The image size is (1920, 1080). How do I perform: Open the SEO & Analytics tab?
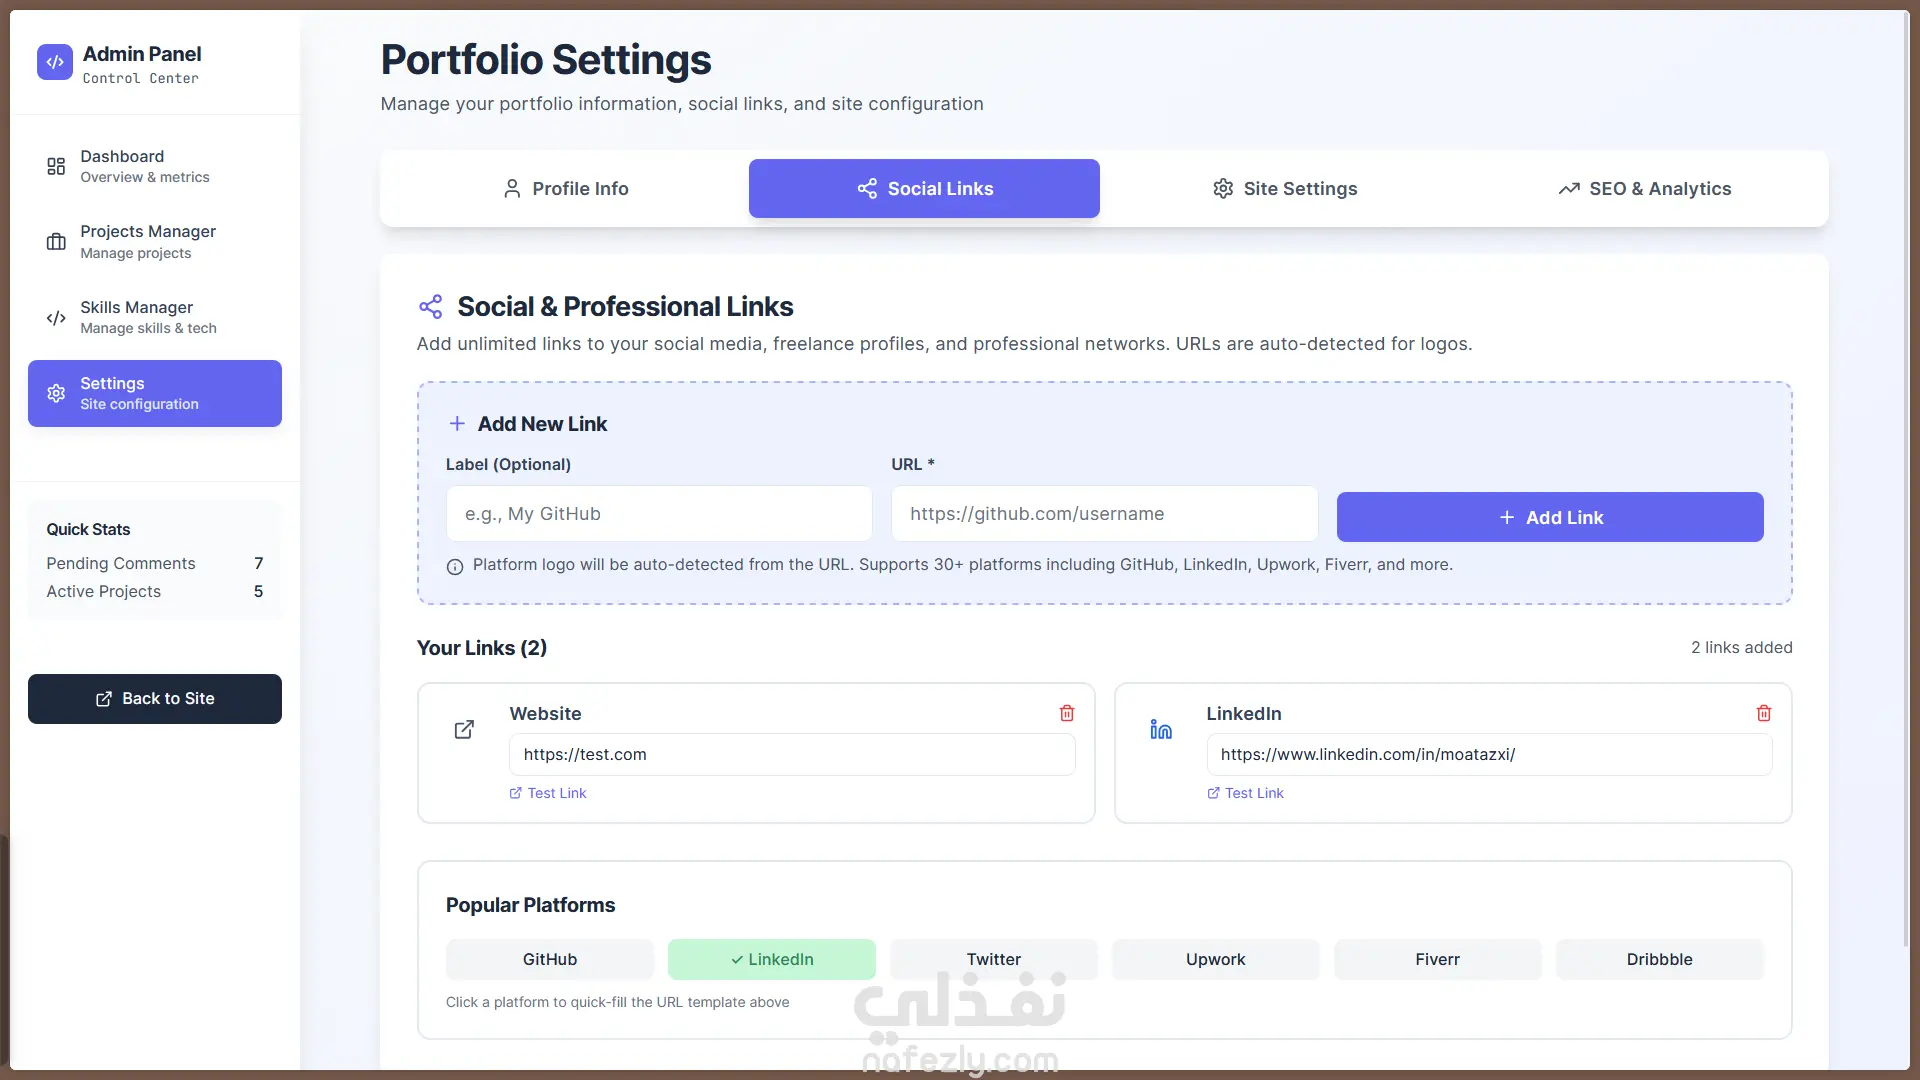click(x=1645, y=189)
